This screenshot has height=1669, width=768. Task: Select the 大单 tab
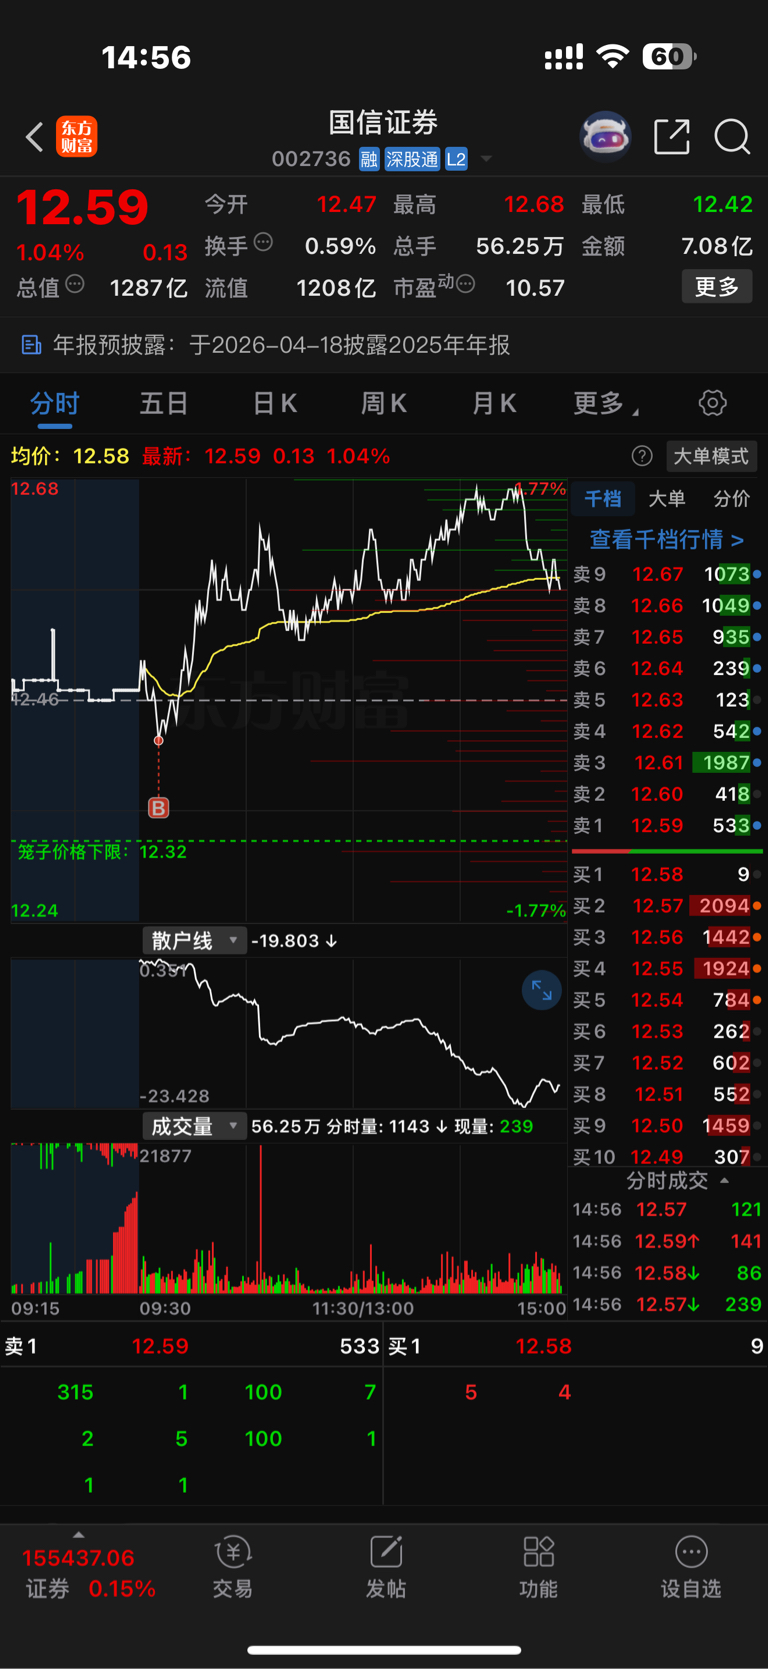point(667,499)
